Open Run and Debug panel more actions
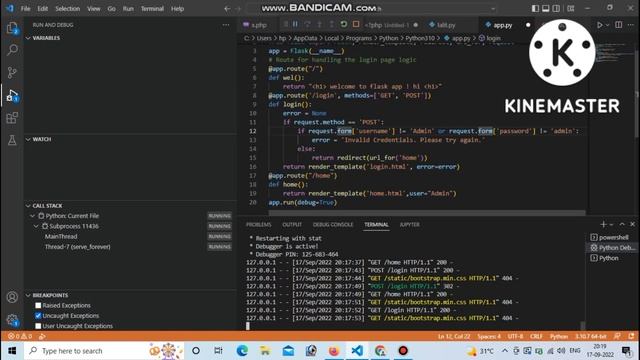The image size is (640, 360). pyautogui.click(x=226, y=25)
